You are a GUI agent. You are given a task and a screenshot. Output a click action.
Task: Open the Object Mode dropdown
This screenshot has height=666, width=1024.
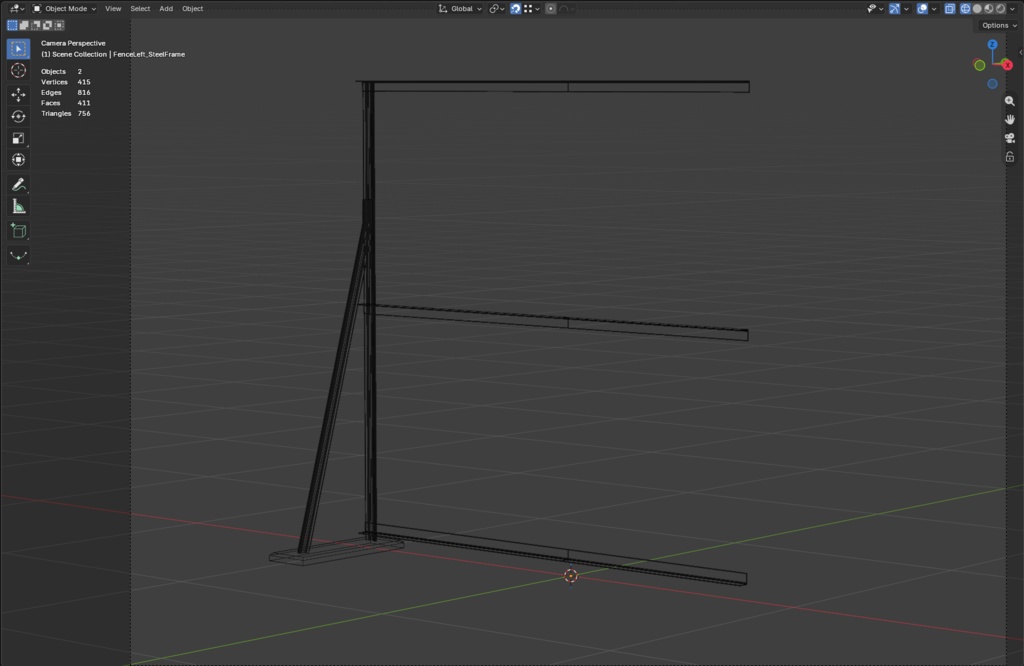[x=64, y=8]
